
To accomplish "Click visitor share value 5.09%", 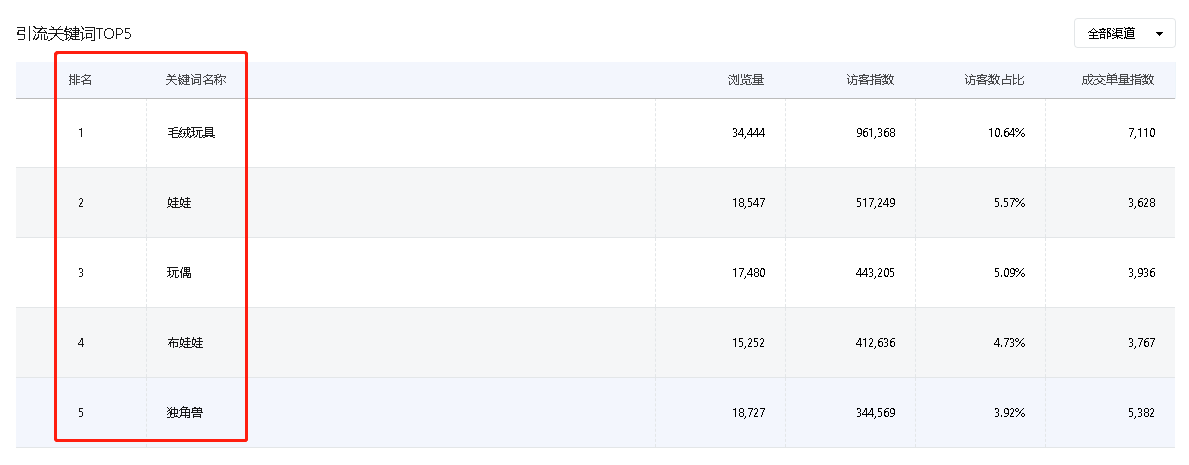I will (1009, 272).
